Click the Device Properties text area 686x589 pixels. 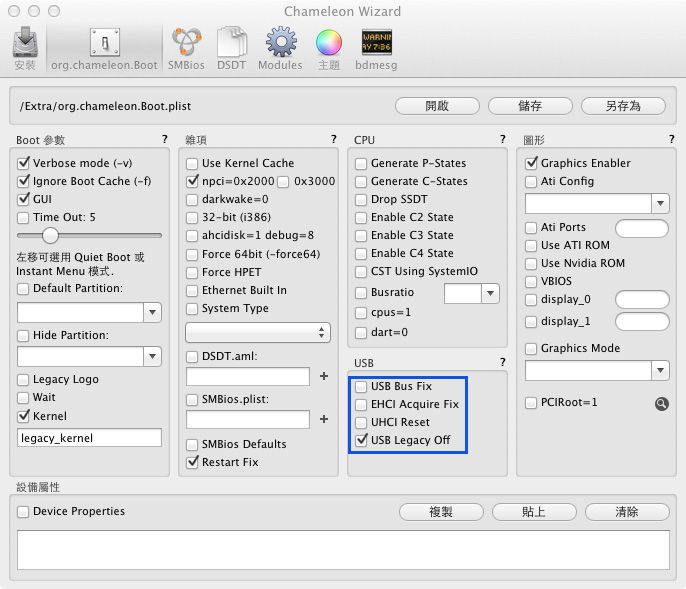coord(343,550)
